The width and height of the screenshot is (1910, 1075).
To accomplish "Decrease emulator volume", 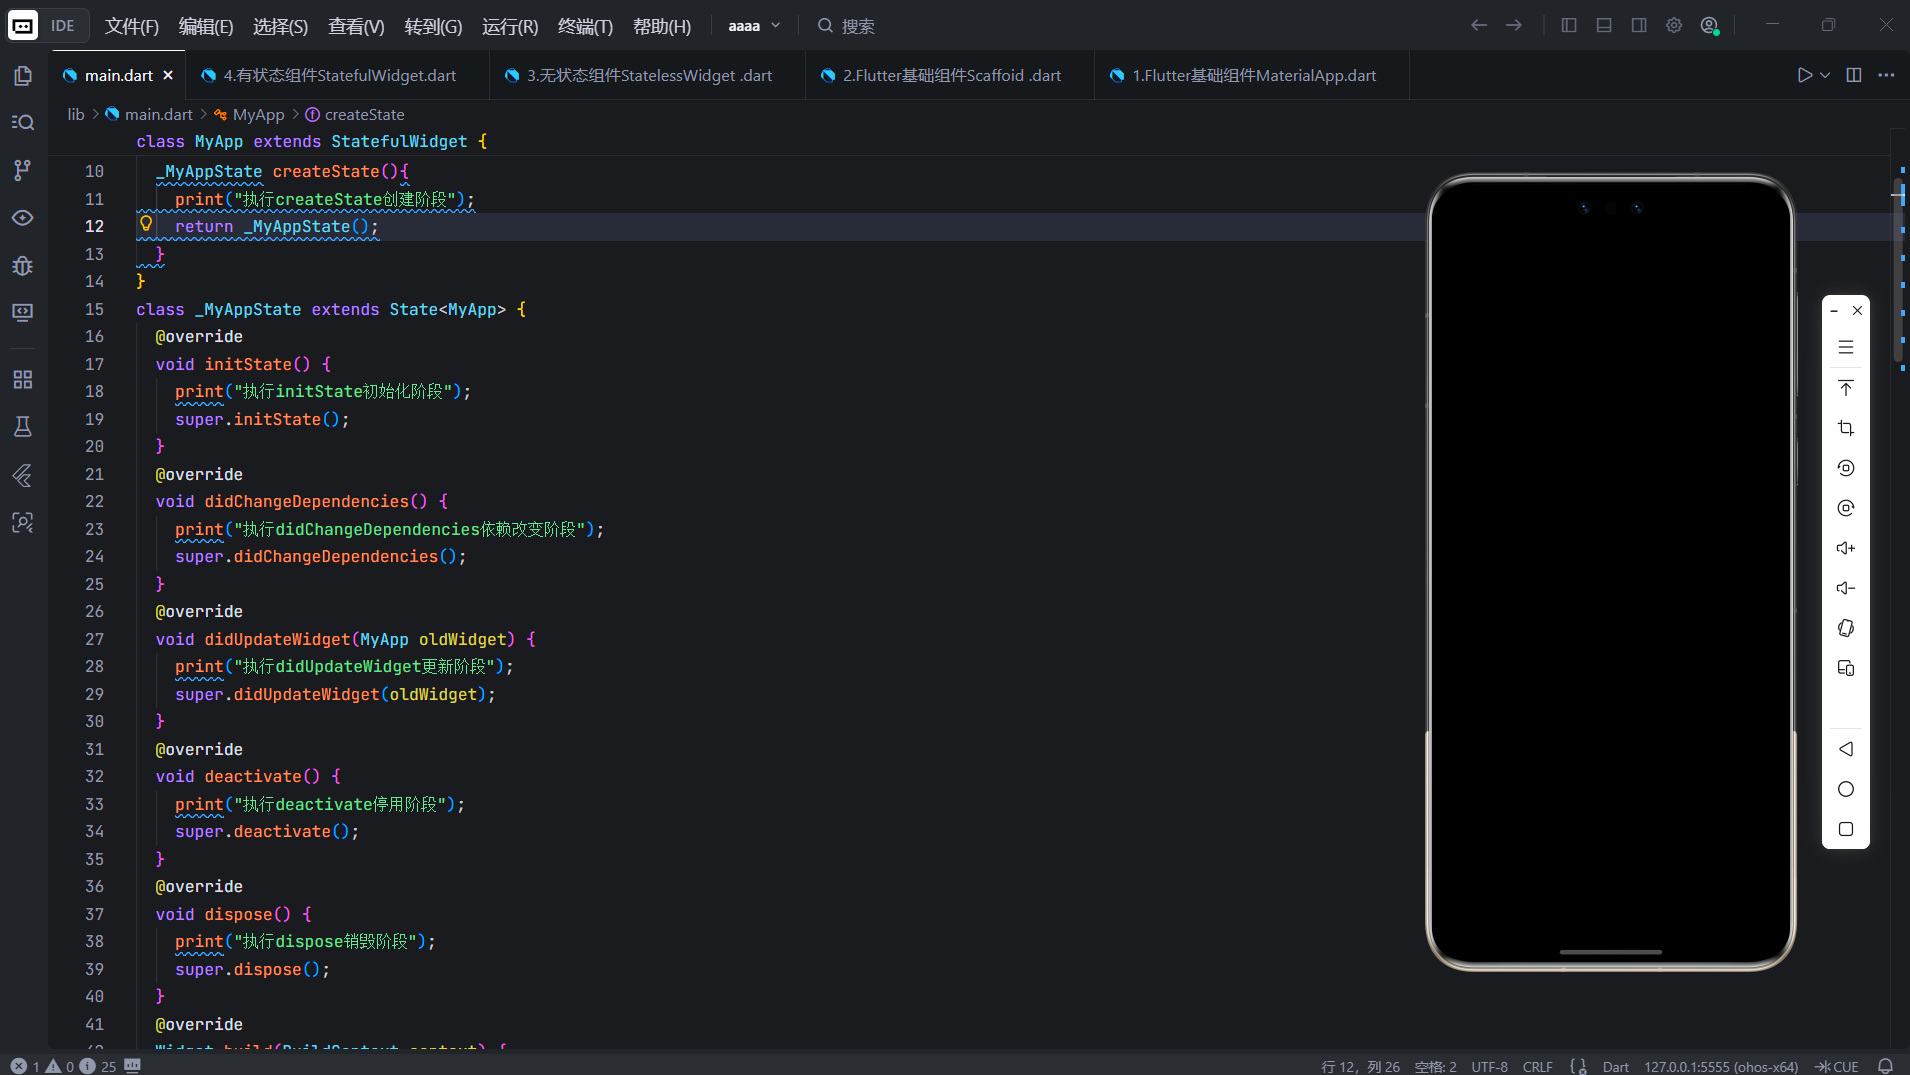I will (1846, 588).
